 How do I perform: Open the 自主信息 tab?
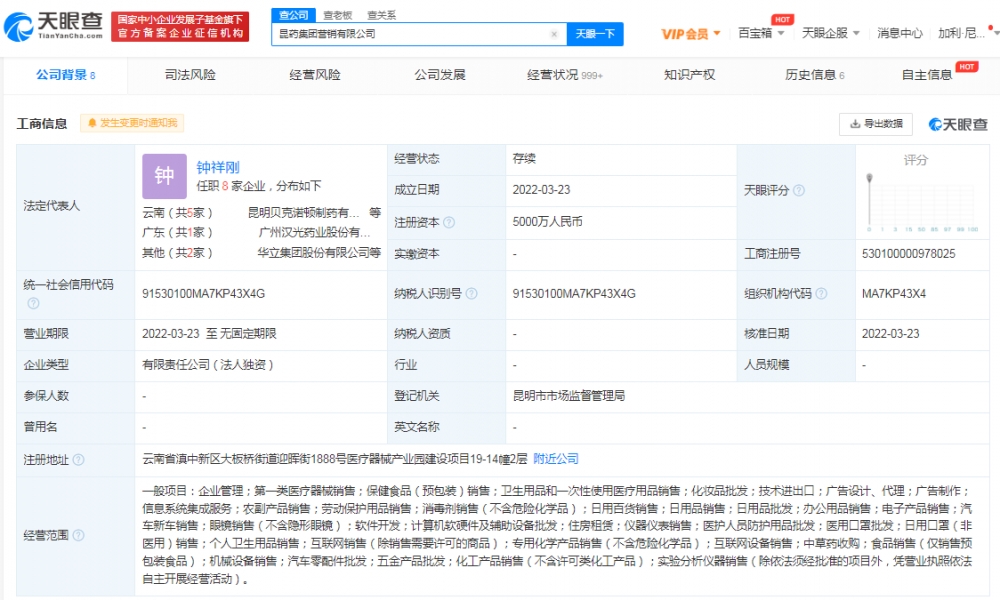927,75
